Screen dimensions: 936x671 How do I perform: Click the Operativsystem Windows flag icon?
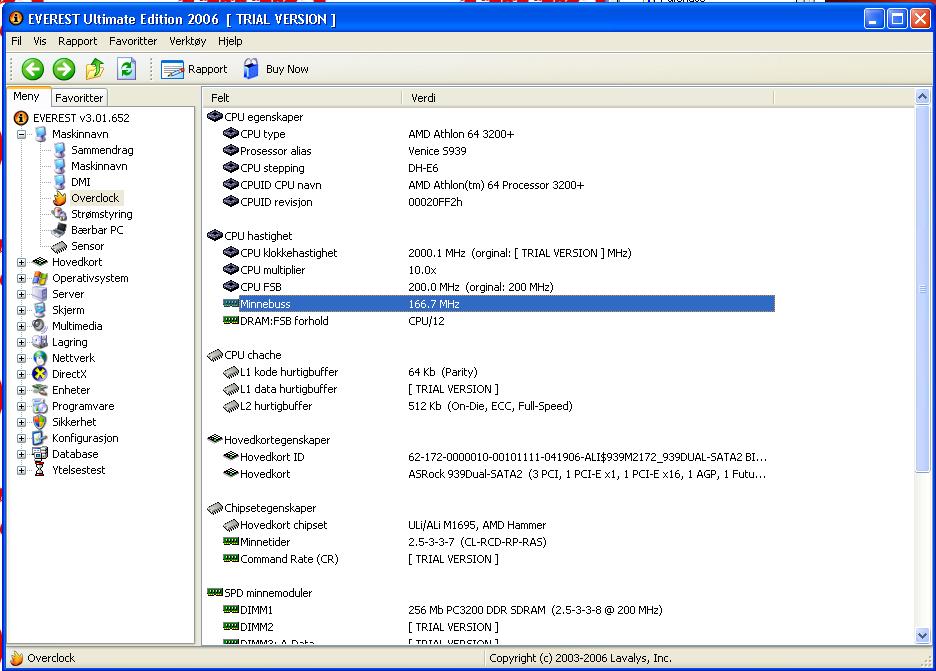(40, 278)
